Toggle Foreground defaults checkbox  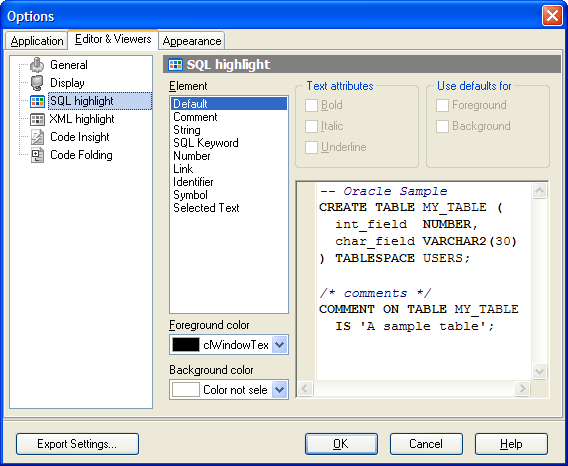tap(443, 105)
